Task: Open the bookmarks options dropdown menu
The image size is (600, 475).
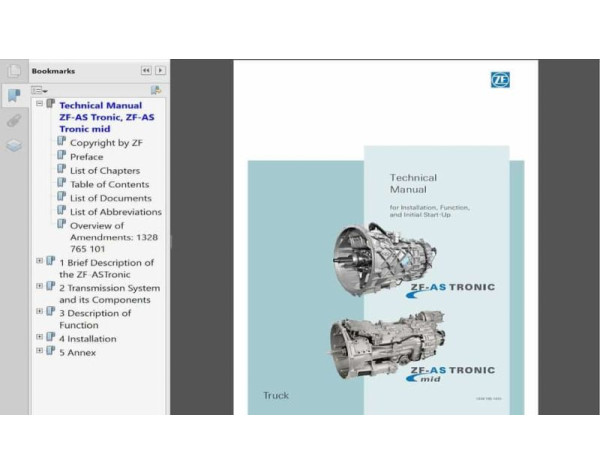Action: pos(40,90)
